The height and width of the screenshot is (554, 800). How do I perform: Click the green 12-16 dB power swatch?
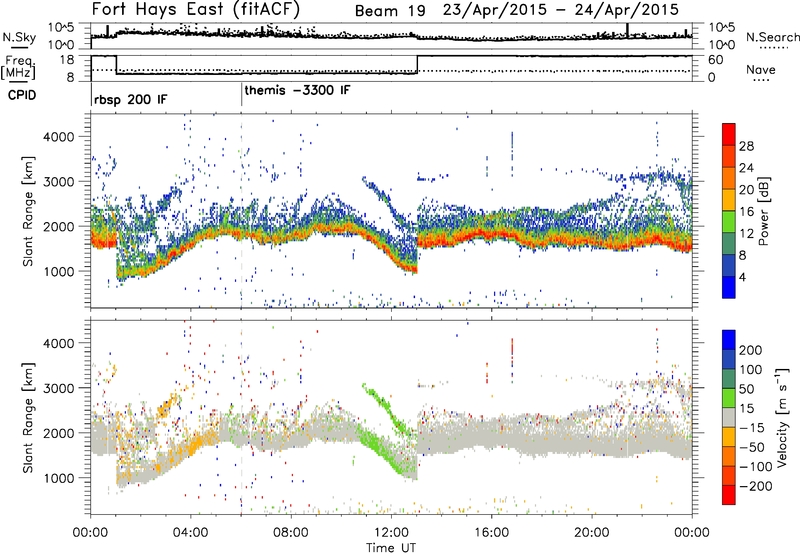coord(729,223)
